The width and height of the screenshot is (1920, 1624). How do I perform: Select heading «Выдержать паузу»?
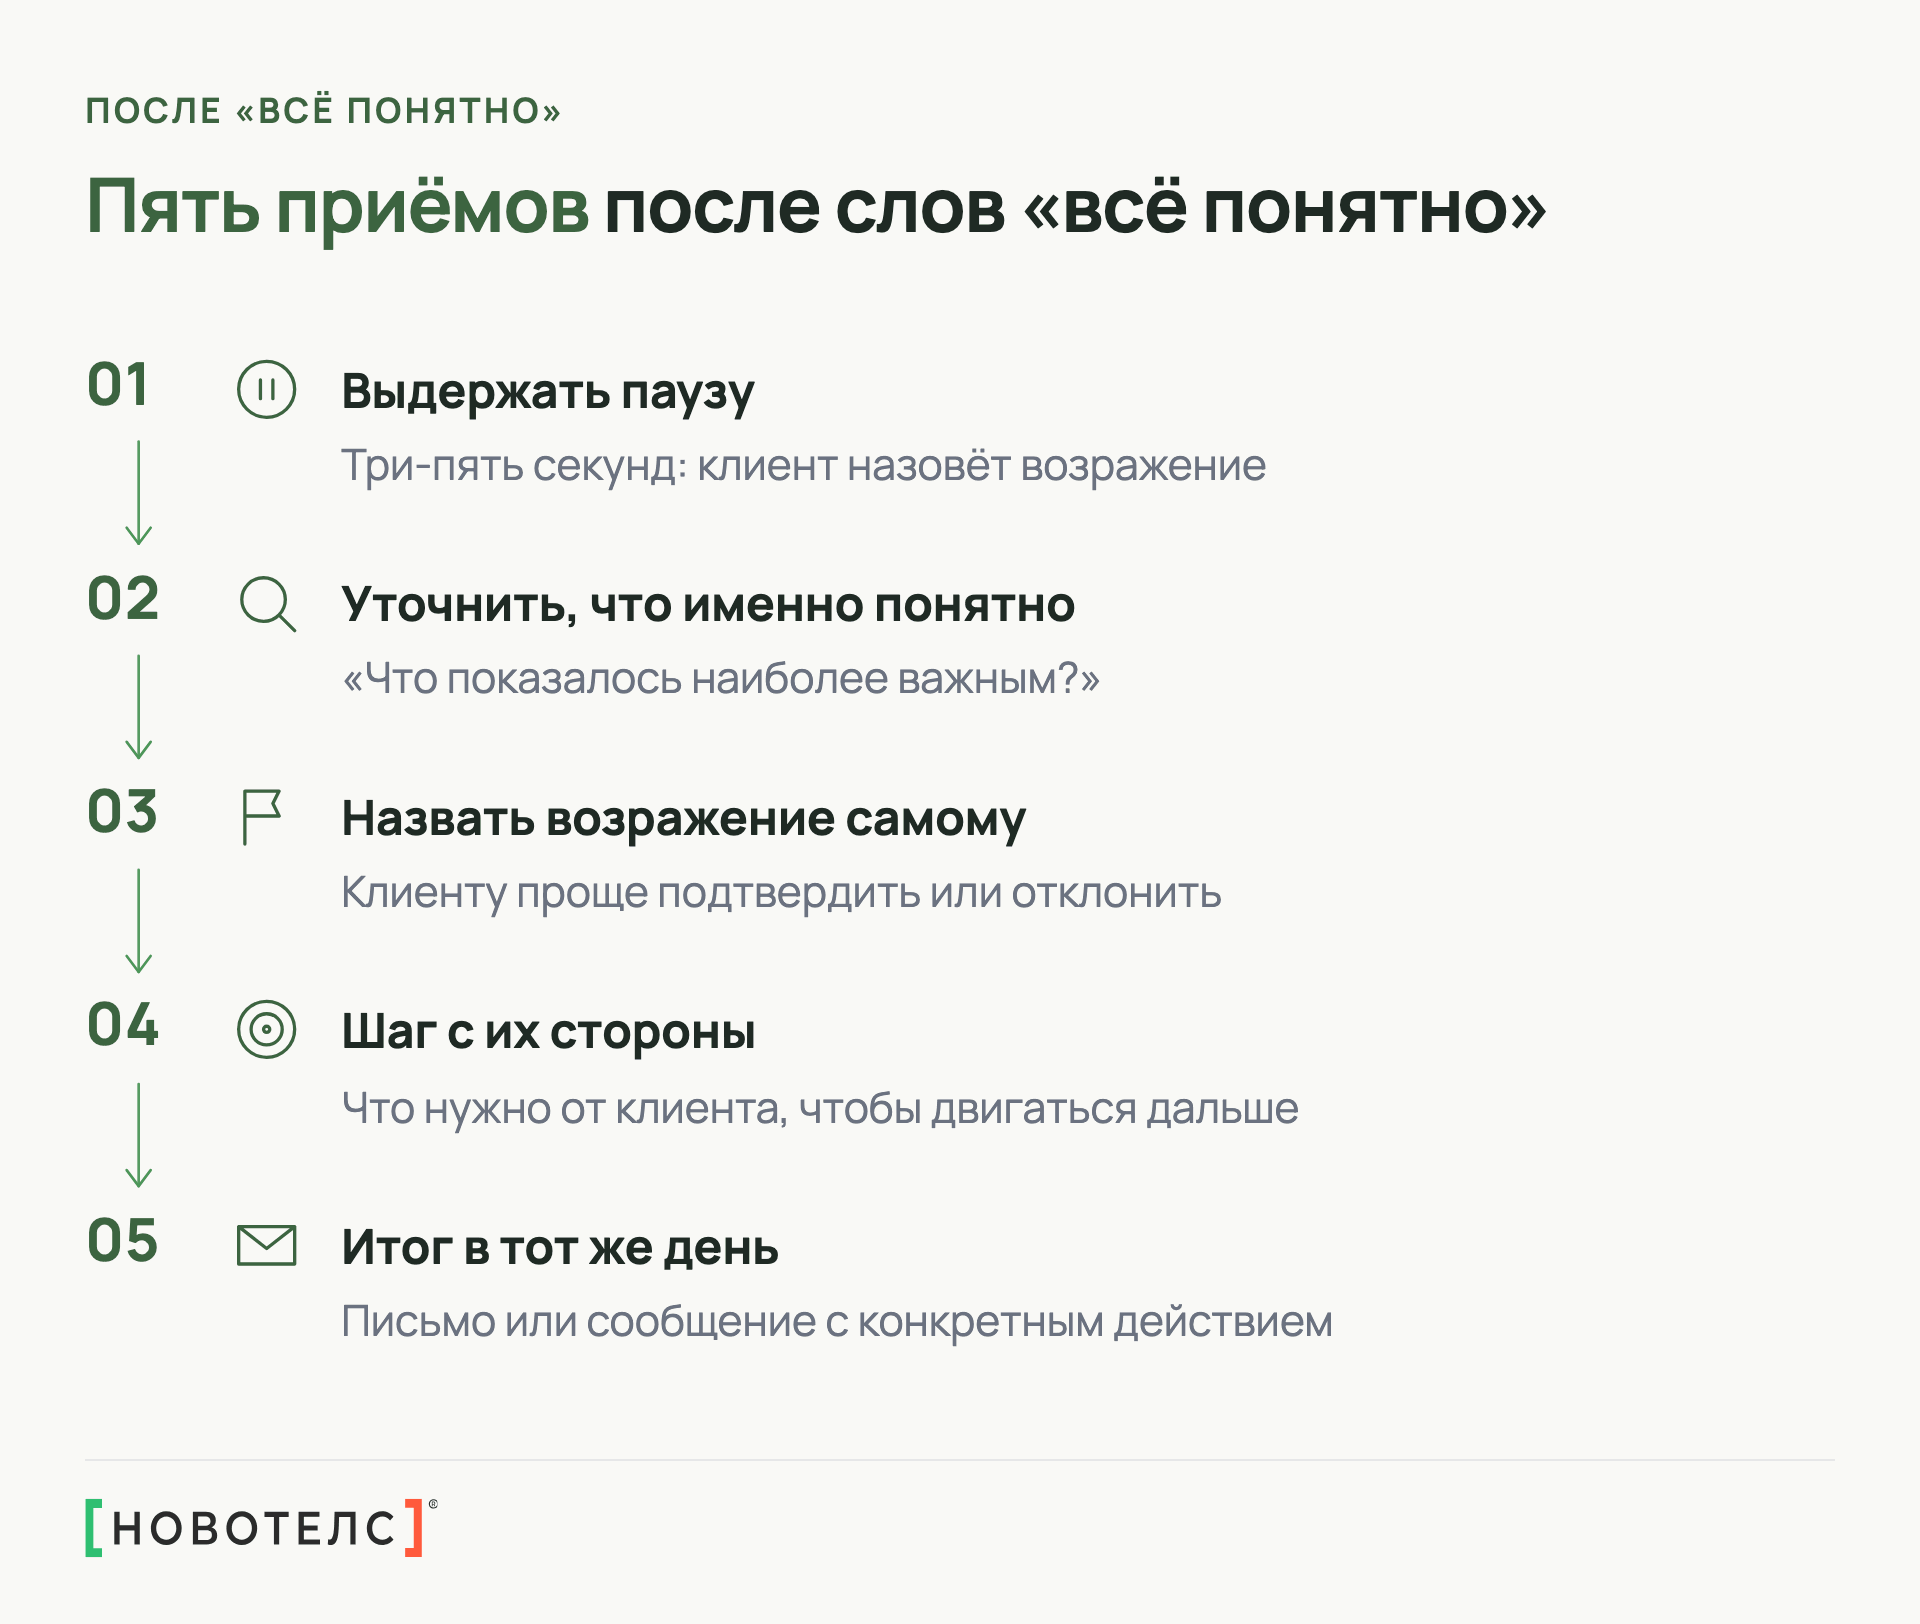click(x=548, y=392)
